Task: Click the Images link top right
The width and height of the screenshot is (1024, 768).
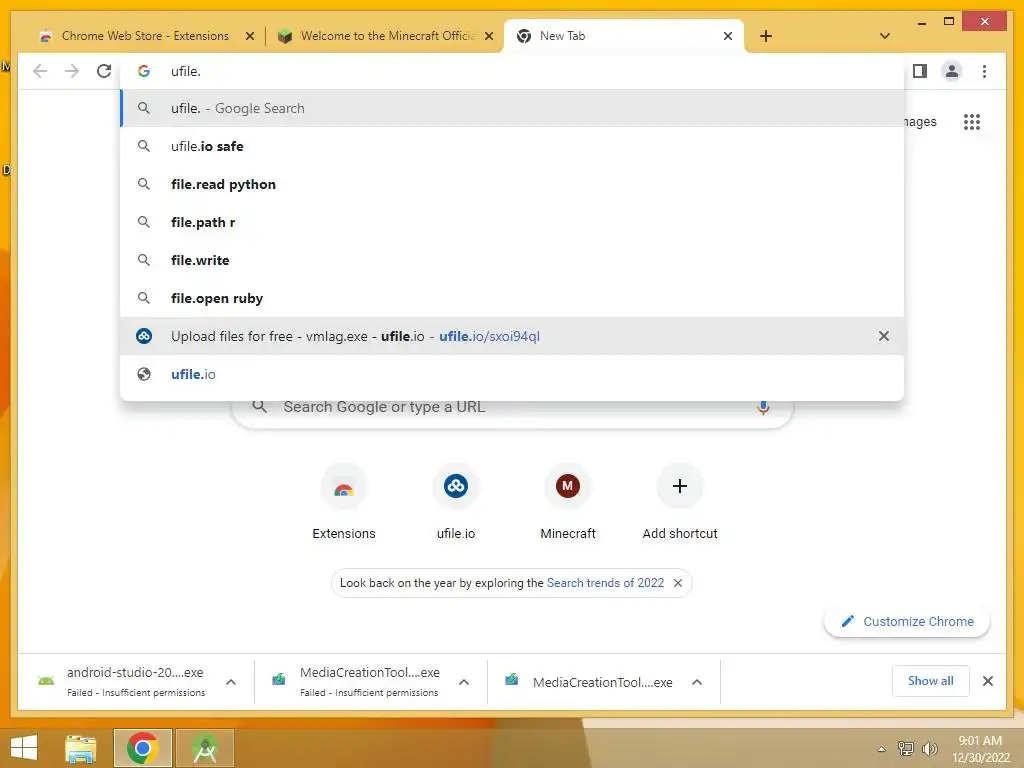Action: pyautogui.click(x=920, y=121)
